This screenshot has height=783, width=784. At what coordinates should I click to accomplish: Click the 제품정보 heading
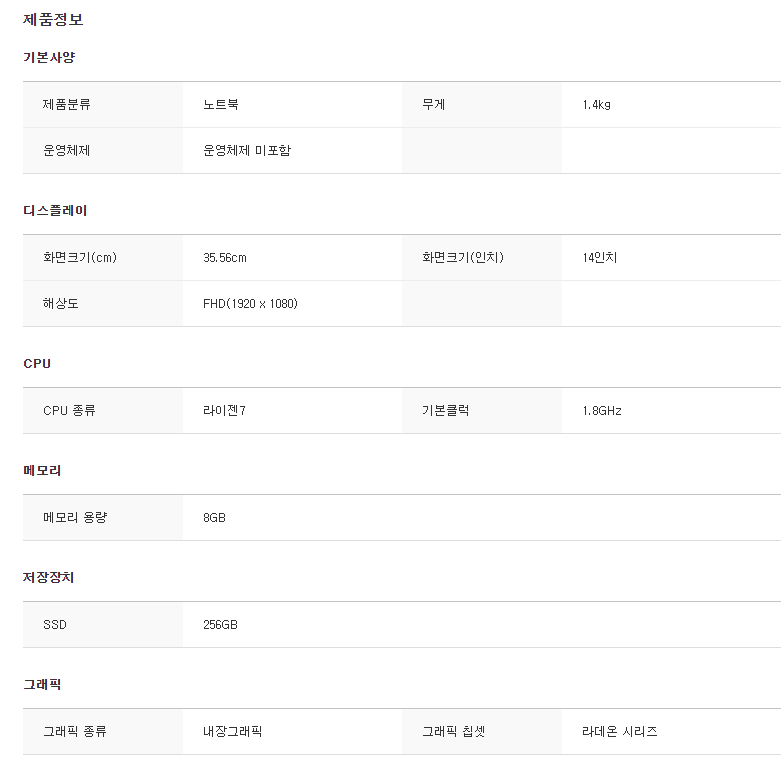point(53,20)
